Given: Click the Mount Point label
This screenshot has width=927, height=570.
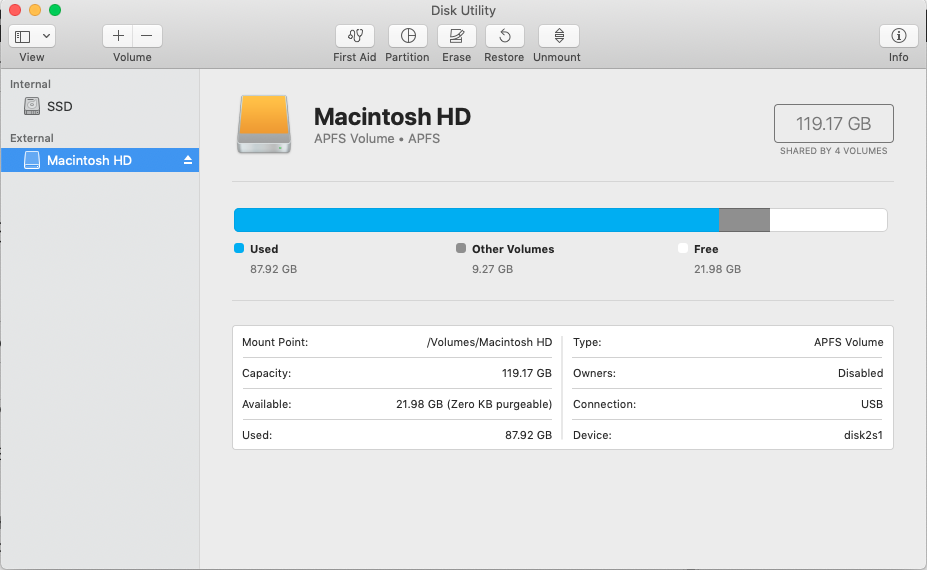Looking at the screenshot, I should (x=275, y=342).
